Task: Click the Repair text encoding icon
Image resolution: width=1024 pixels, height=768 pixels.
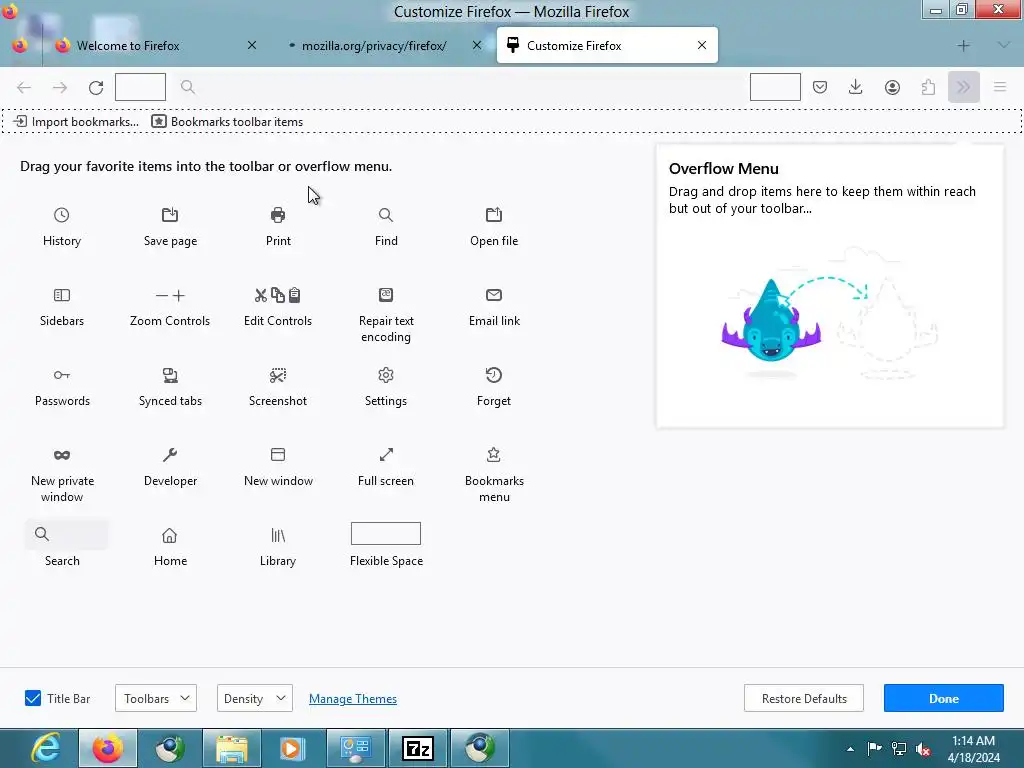Action: coord(386,295)
